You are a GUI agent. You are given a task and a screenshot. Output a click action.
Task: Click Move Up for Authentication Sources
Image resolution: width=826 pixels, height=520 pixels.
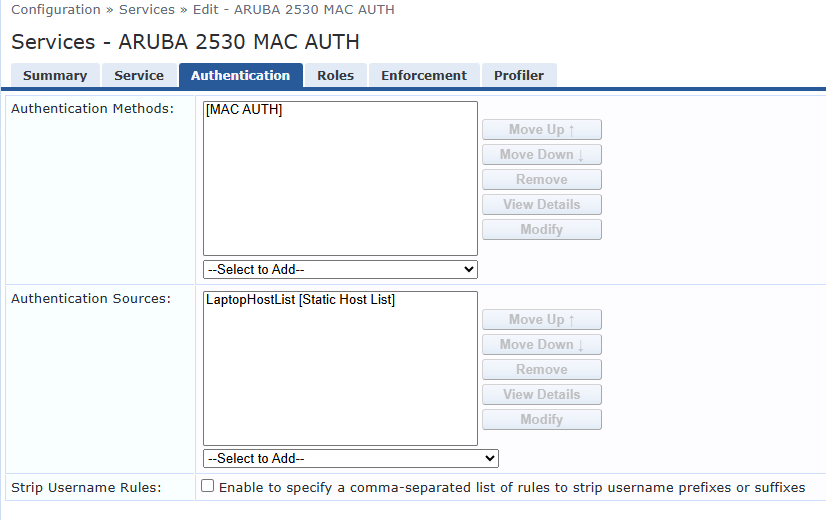[542, 320]
